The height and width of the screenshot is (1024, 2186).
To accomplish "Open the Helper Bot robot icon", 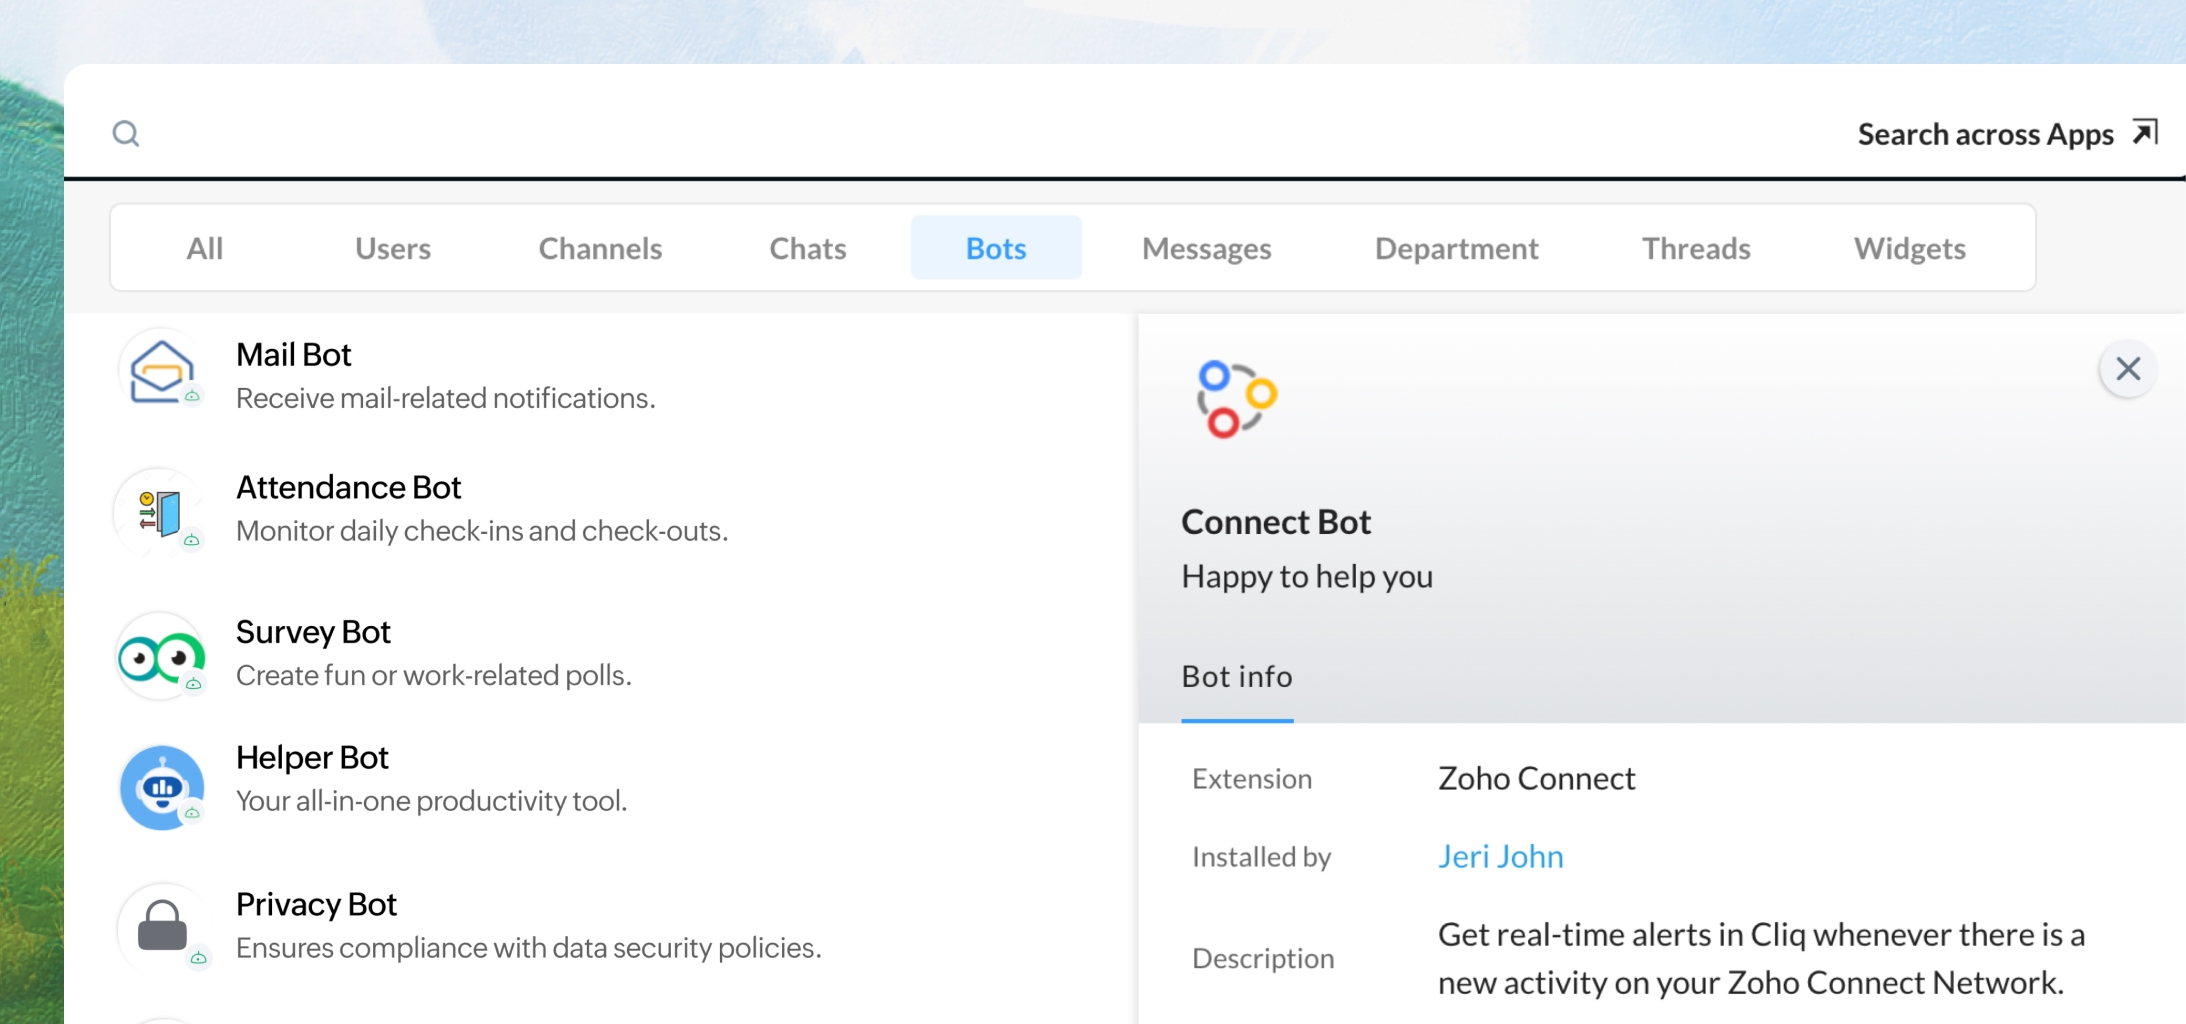I will click(161, 787).
